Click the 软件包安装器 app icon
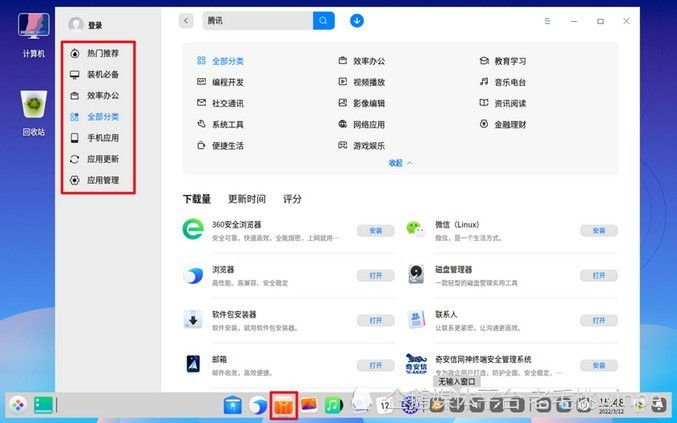The image size is (677, 423). (193, 320)
